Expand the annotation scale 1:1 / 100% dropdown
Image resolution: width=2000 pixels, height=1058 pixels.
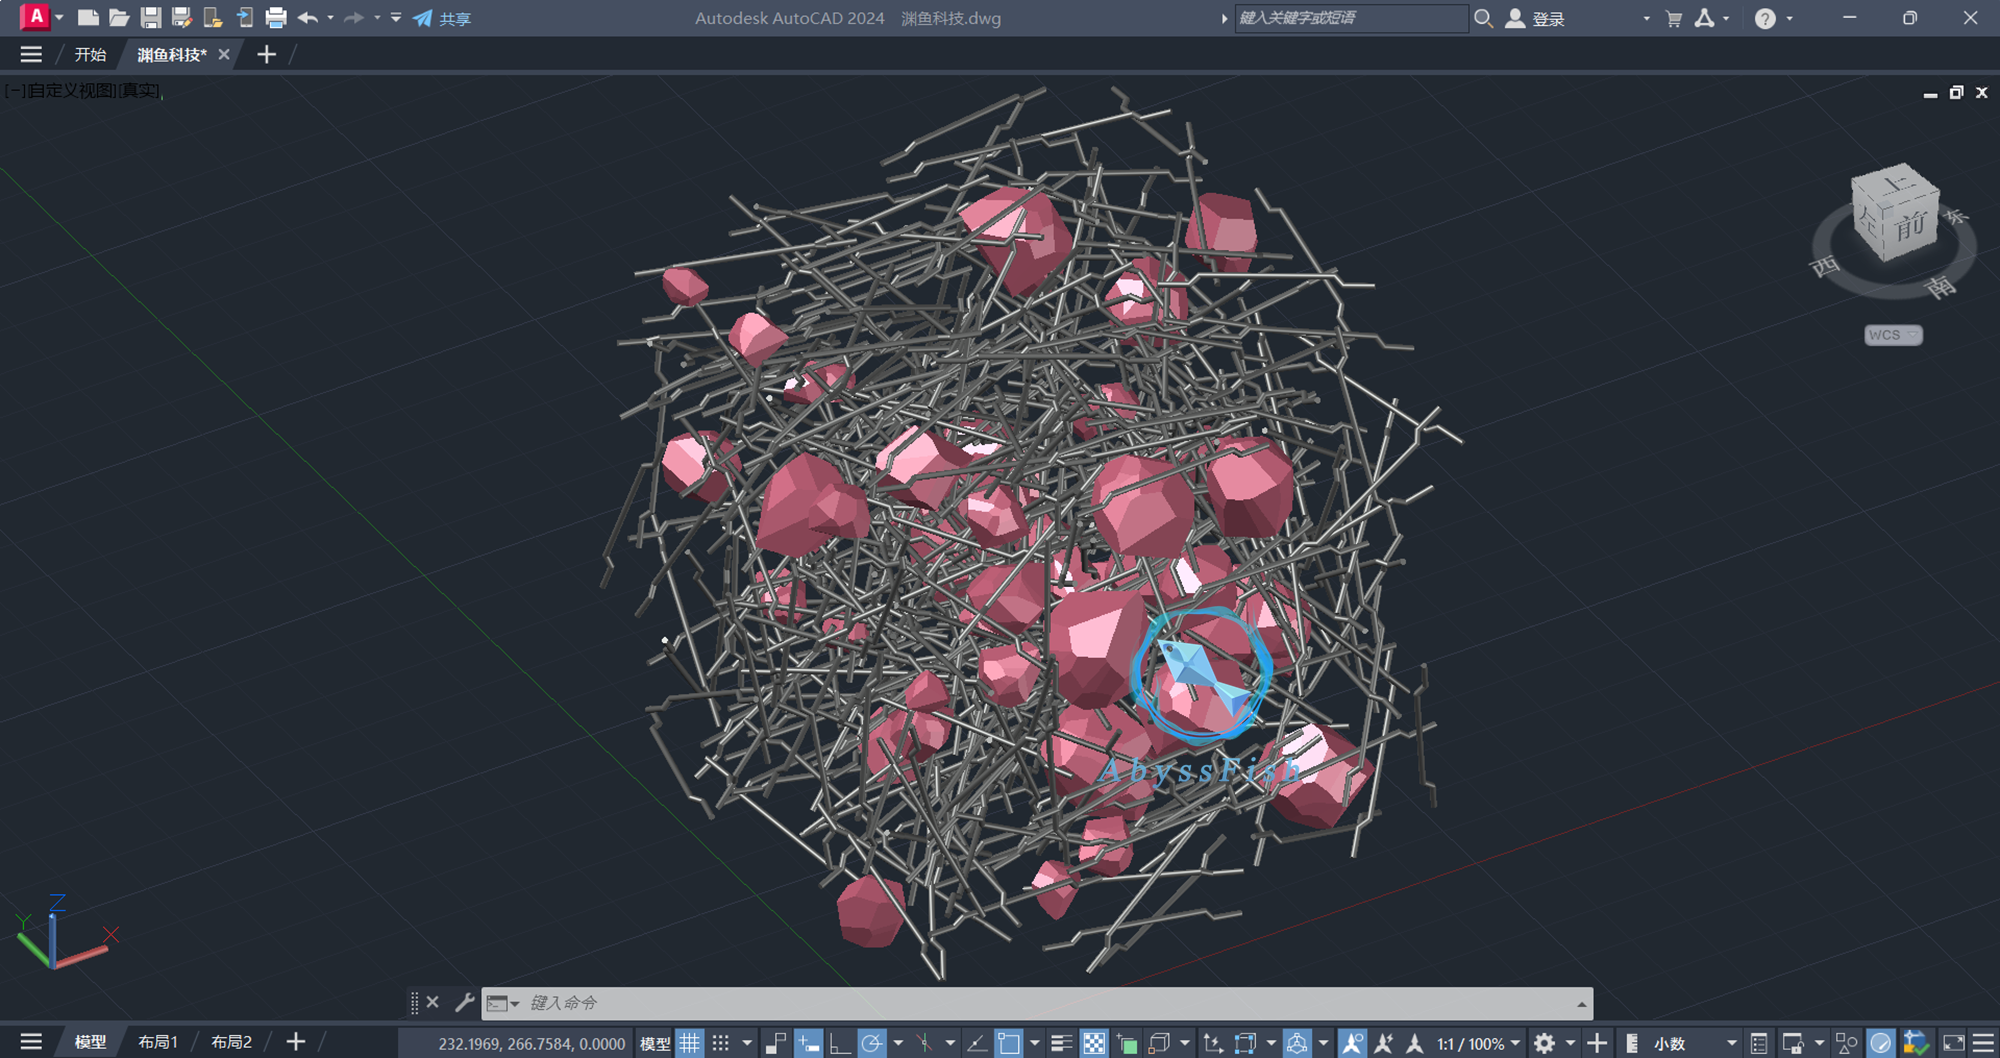(1515, 1043)
